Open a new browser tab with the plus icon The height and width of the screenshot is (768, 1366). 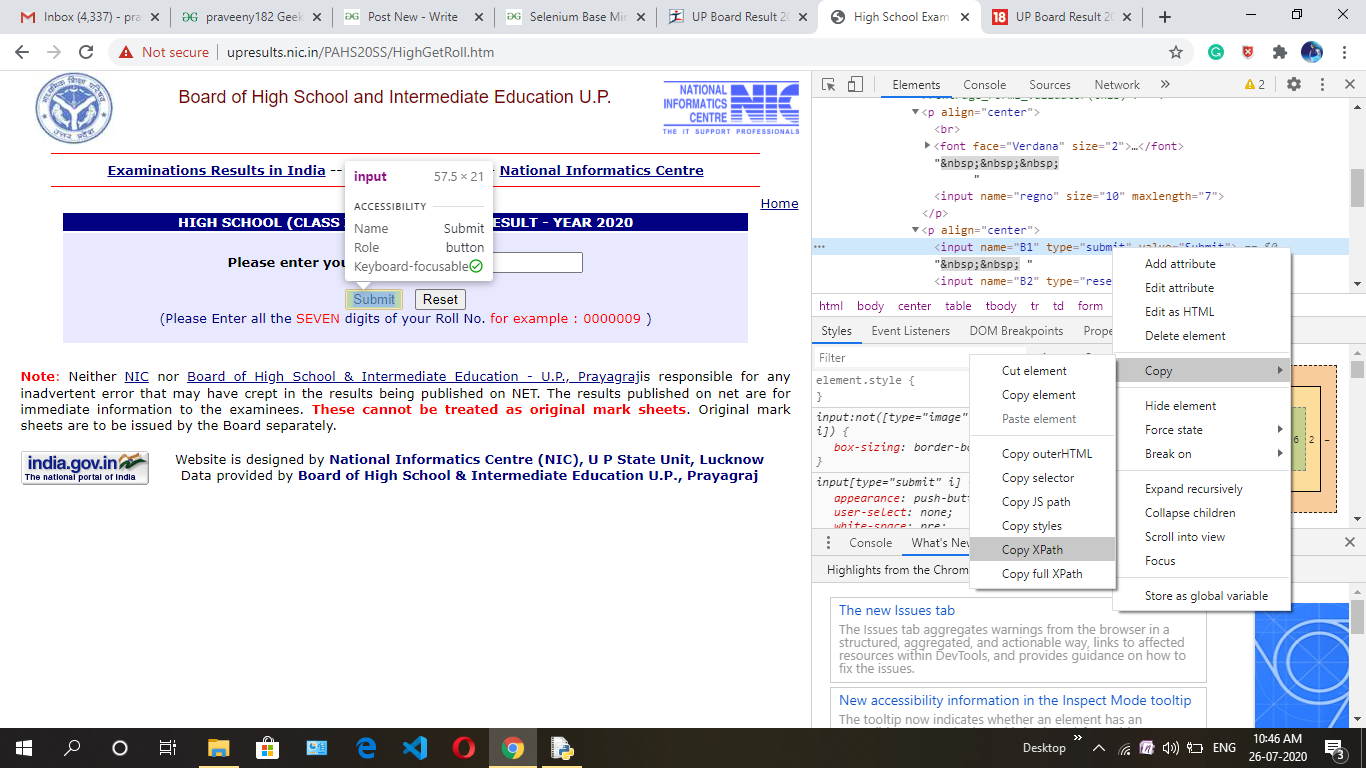point(1164,17)
